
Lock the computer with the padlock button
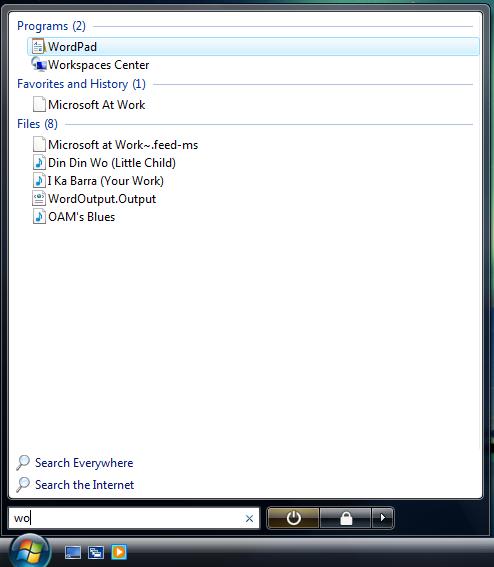click(346, 518)
